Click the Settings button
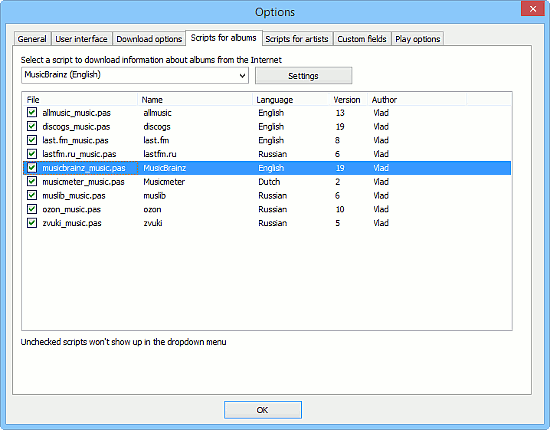The height and width of the screenshot is (430, 550). (x=303, y=76)
